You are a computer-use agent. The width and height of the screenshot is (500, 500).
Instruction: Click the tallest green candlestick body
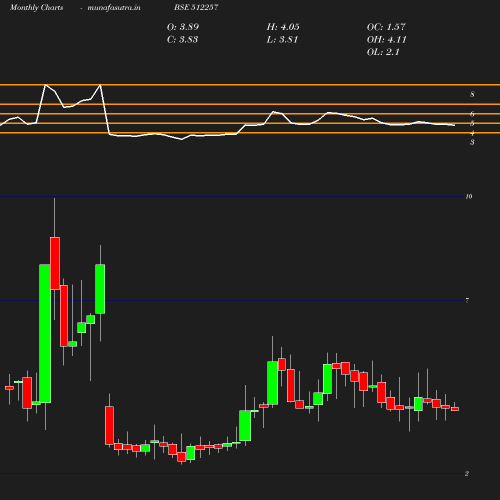coord(45,334)
